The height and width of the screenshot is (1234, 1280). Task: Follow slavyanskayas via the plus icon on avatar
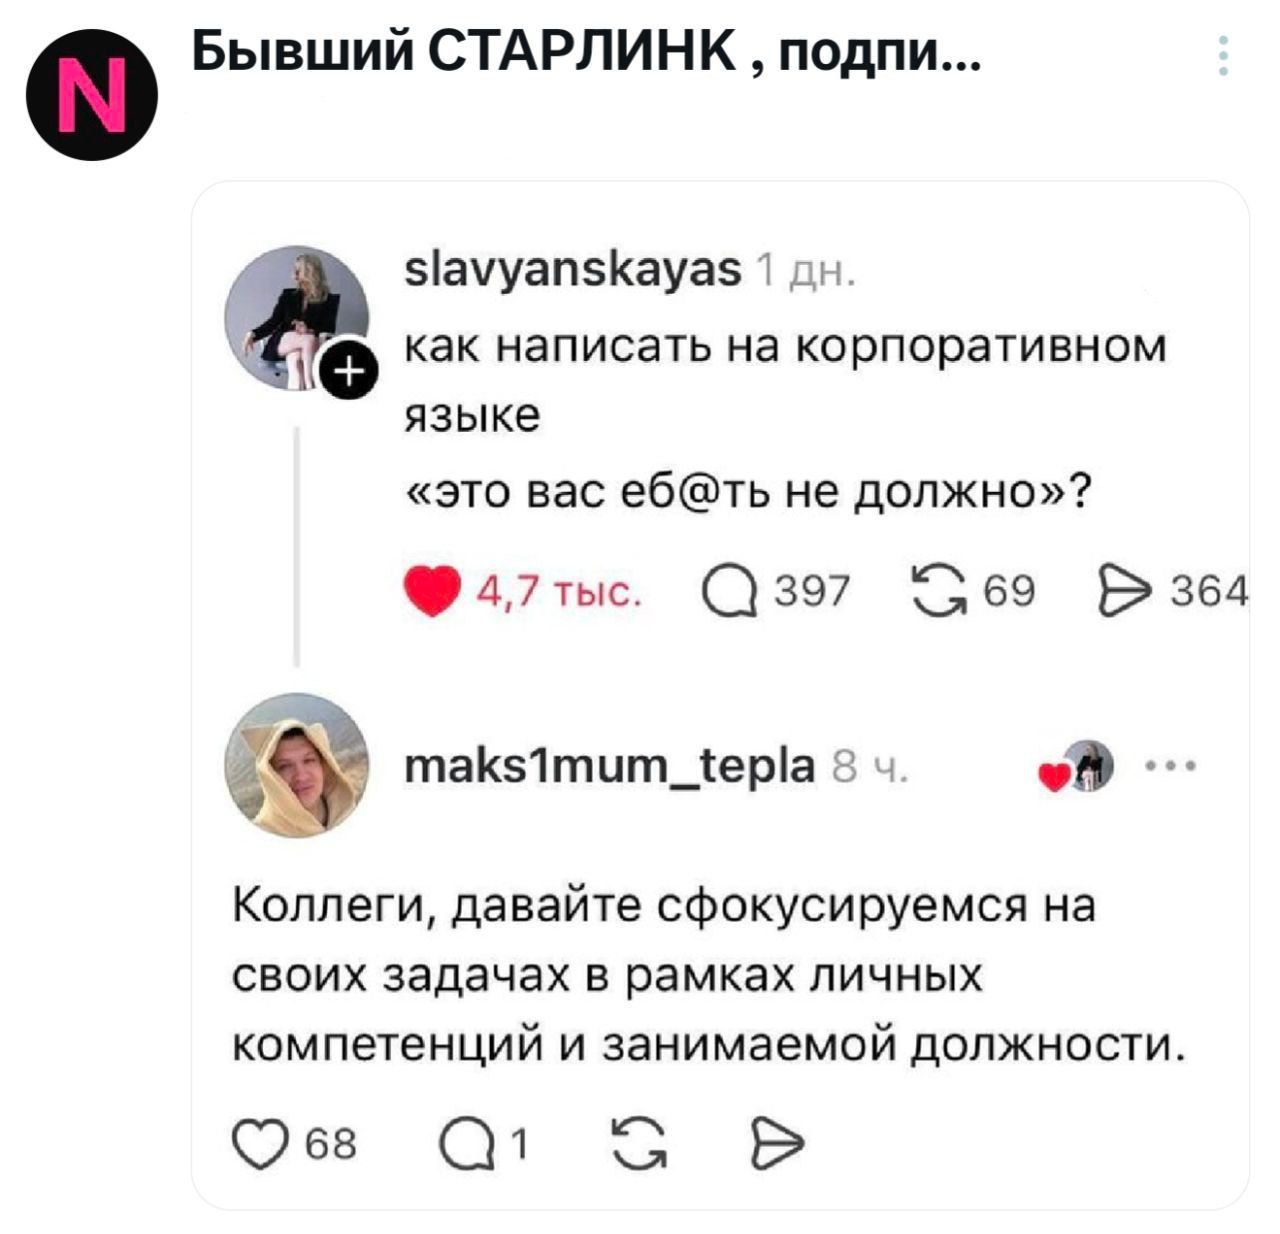pos(351,371)
